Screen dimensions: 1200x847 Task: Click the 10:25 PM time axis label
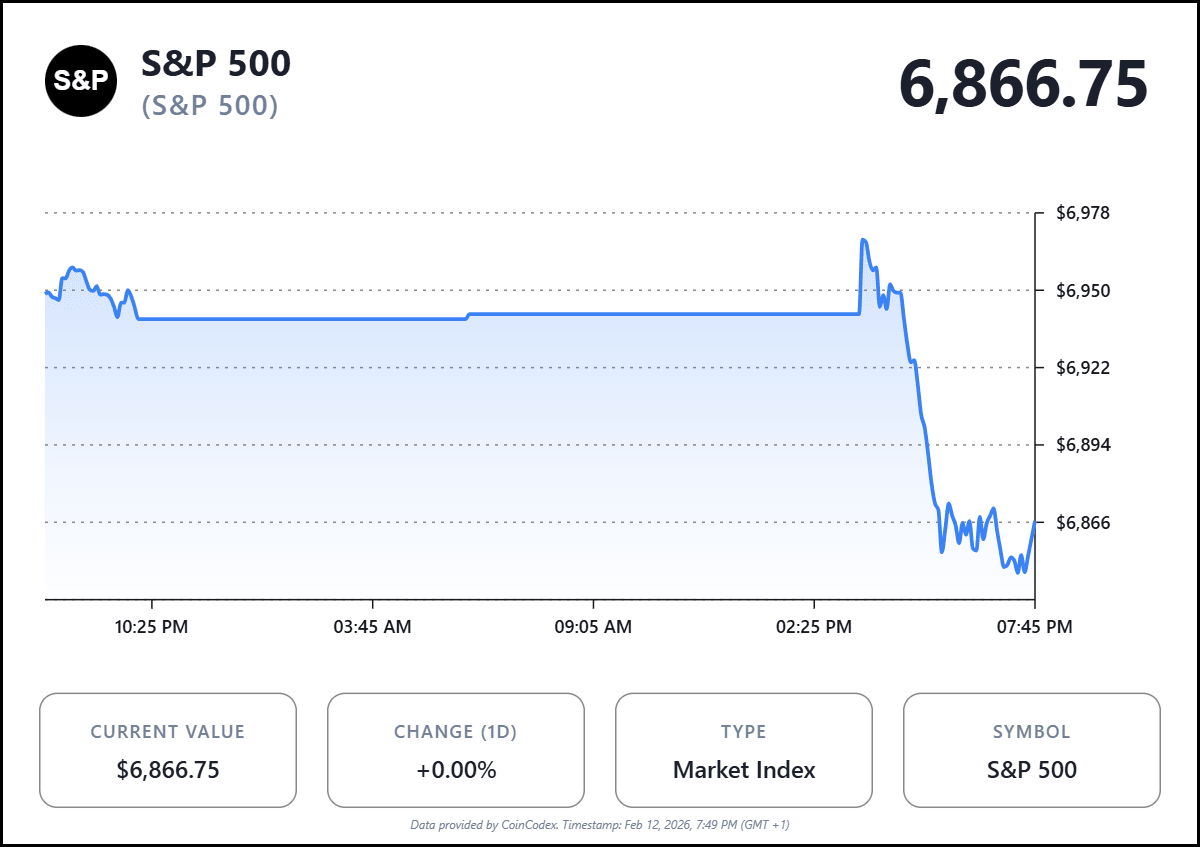point(151,627)
